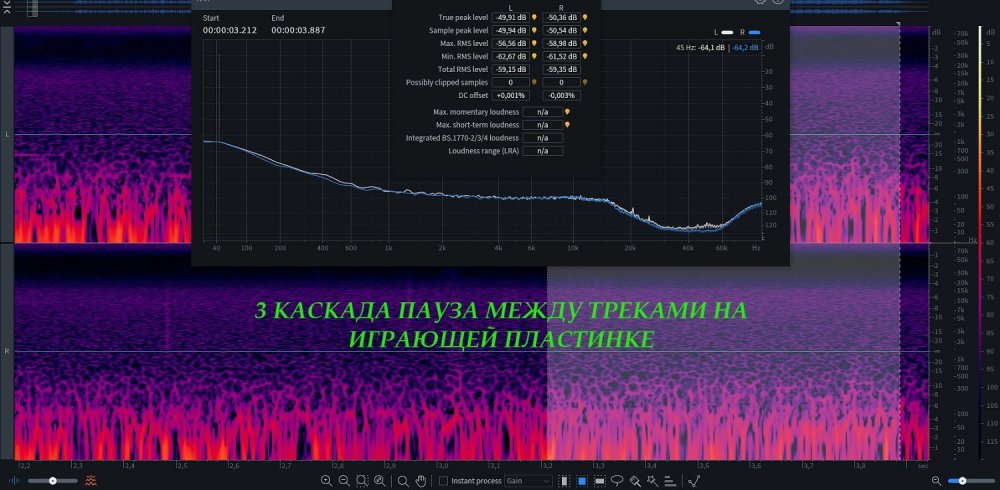
Task: Reset zoom to full view
Action: pyautogui.click(x=380, y=481)
